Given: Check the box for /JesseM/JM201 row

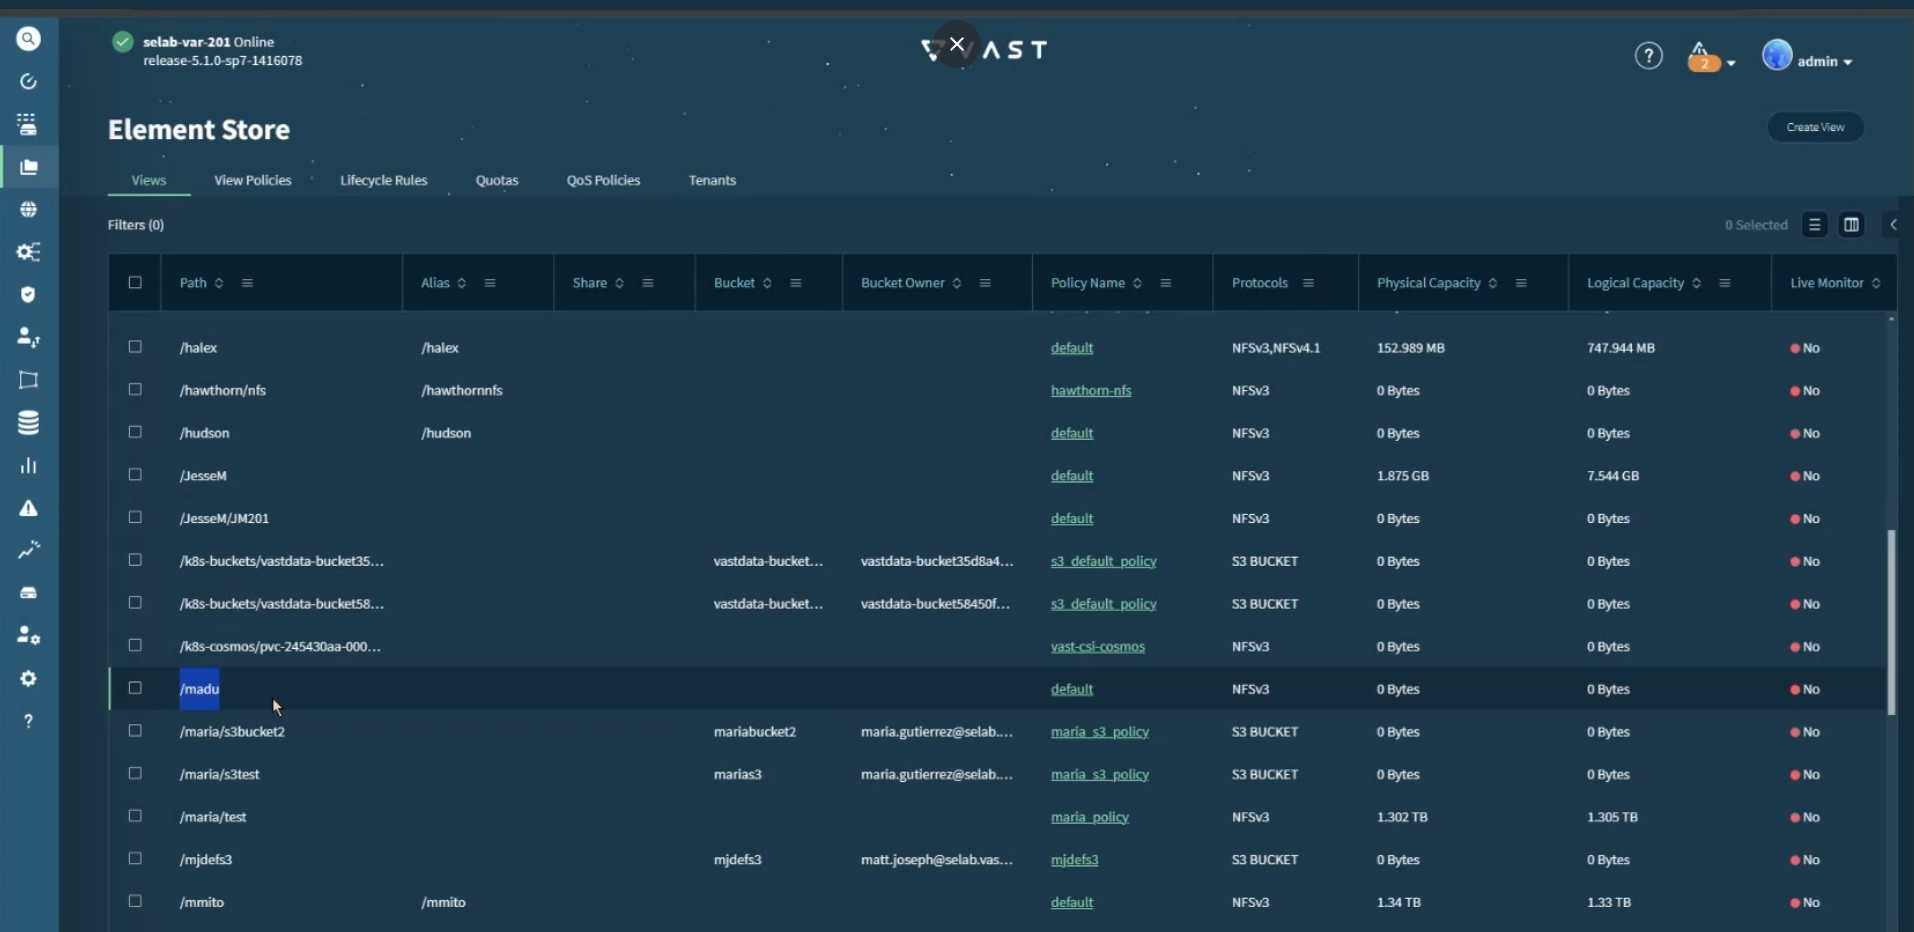Looking at the screenshot, I should coord(135,517).
